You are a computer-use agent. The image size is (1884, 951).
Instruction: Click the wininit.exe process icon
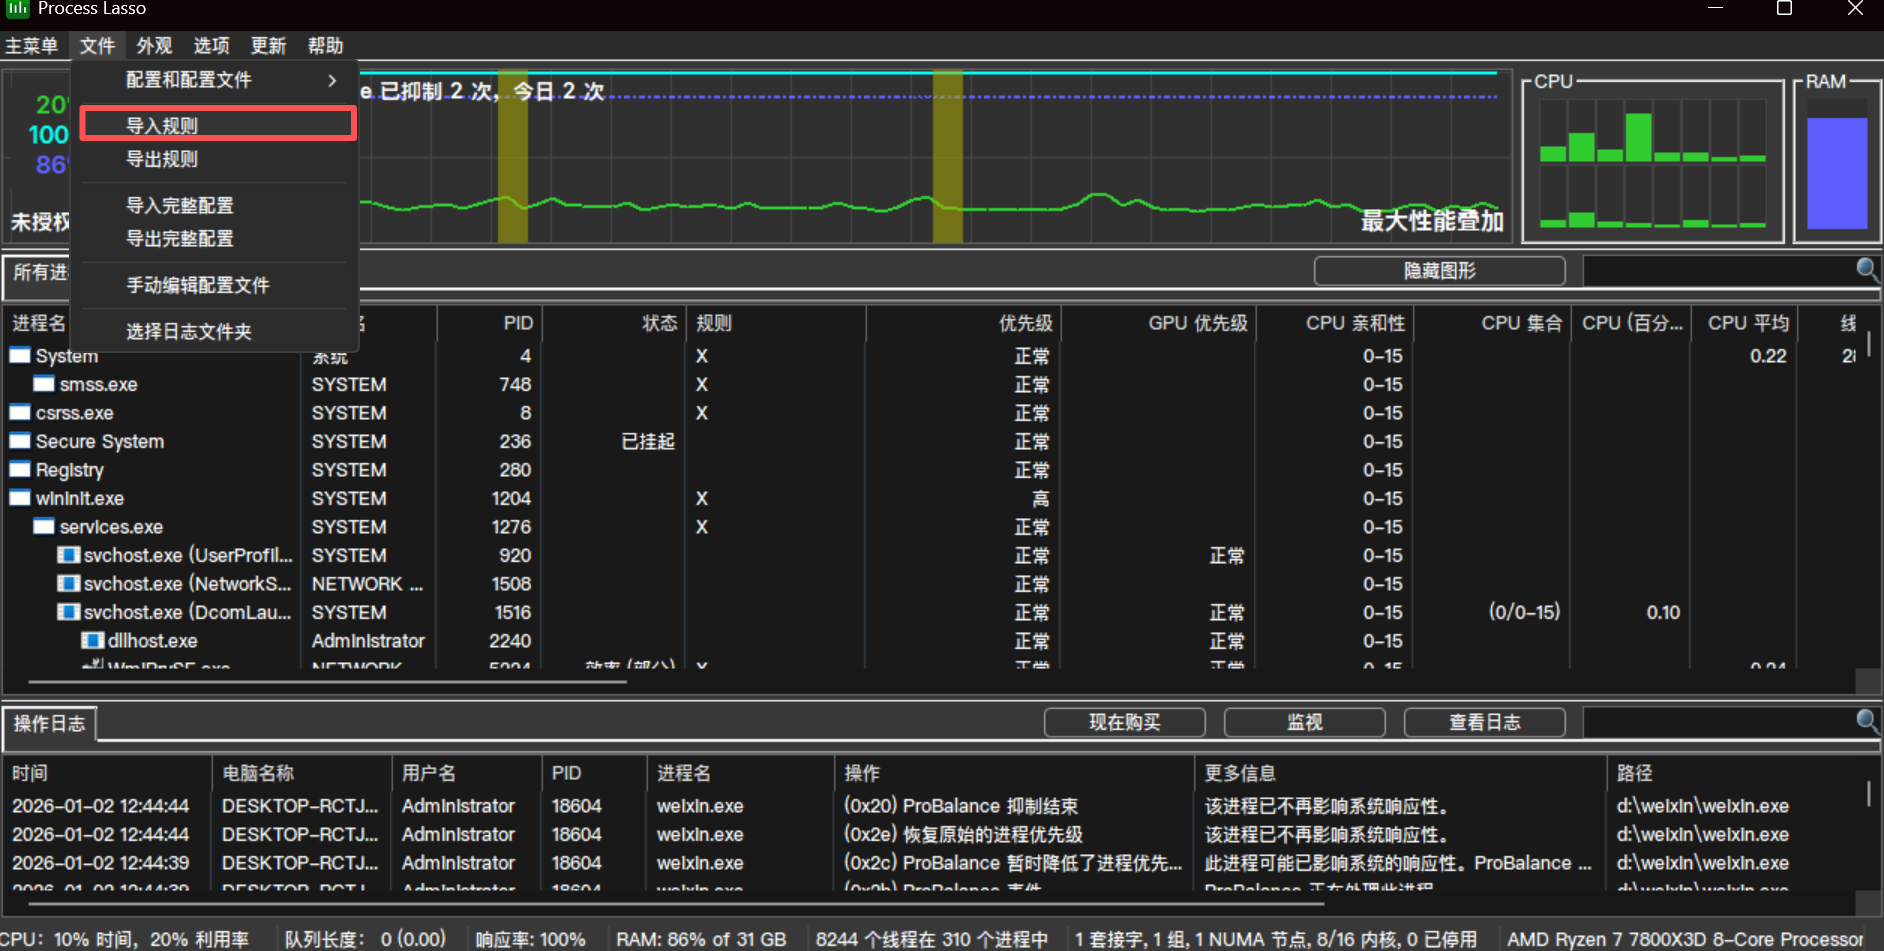point(20,498)
